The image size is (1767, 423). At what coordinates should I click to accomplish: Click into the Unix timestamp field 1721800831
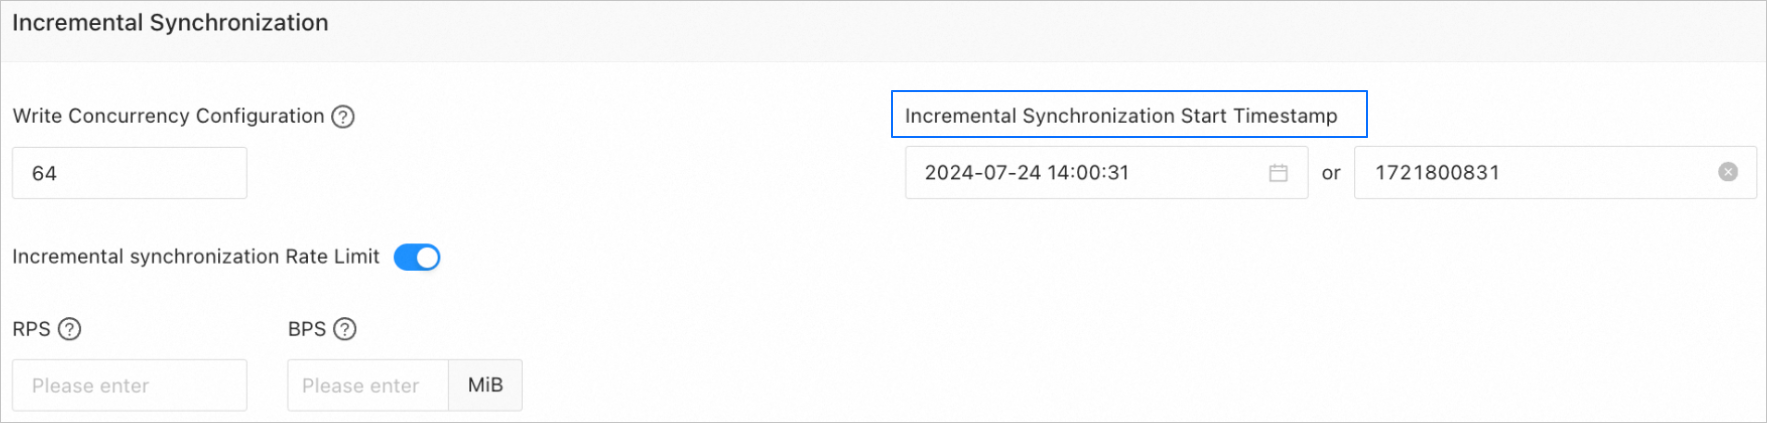point(1555,172)
